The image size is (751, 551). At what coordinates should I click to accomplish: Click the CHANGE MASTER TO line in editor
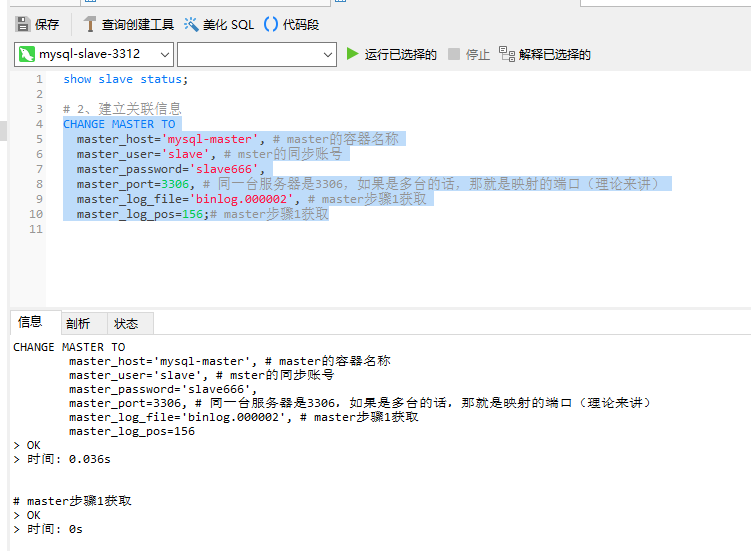(x=119, y=124)
